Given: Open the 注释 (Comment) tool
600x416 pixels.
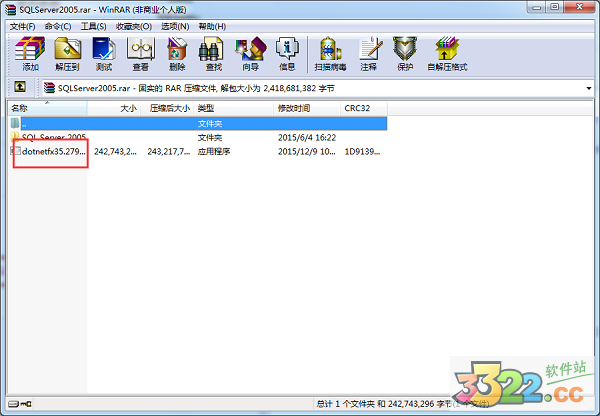Looking at the screenshot, I should click(x=369, y=54).
